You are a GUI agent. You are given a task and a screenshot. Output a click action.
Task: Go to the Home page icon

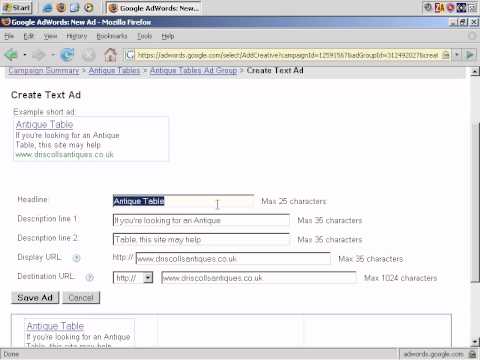[110, 55]
